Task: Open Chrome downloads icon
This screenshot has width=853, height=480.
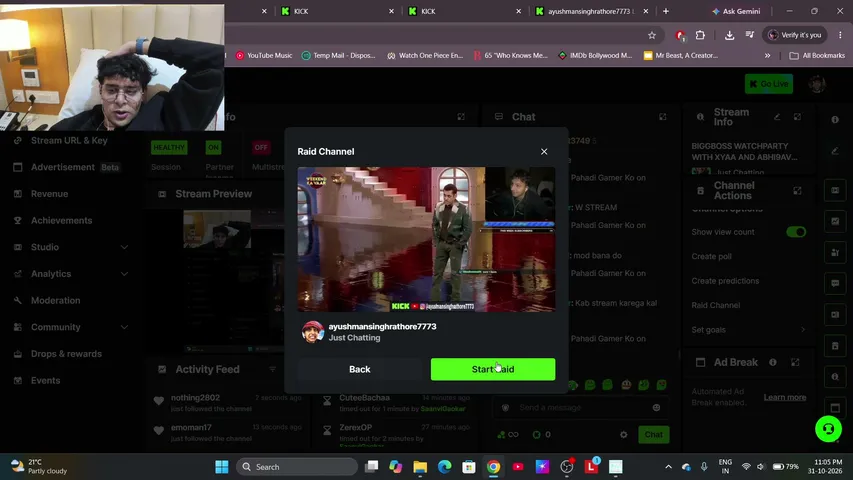Action: point(730,35)
